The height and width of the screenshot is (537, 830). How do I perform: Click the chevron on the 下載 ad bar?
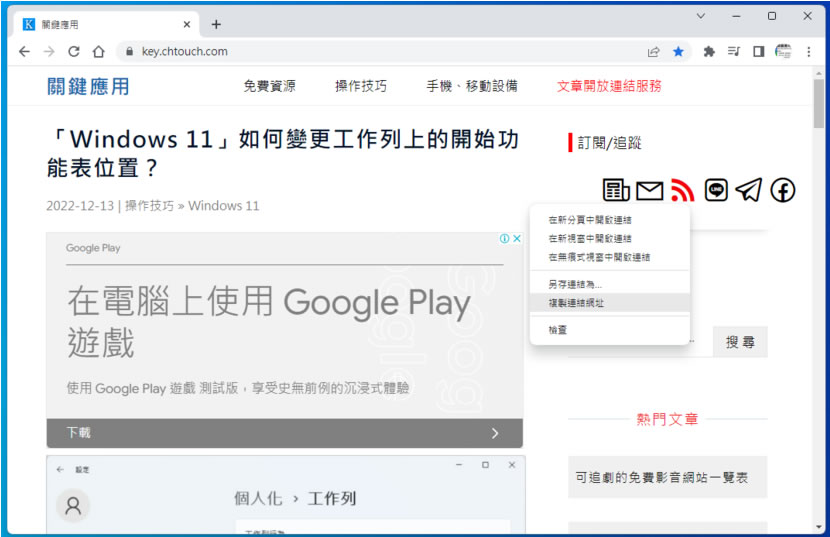[495, 433]
